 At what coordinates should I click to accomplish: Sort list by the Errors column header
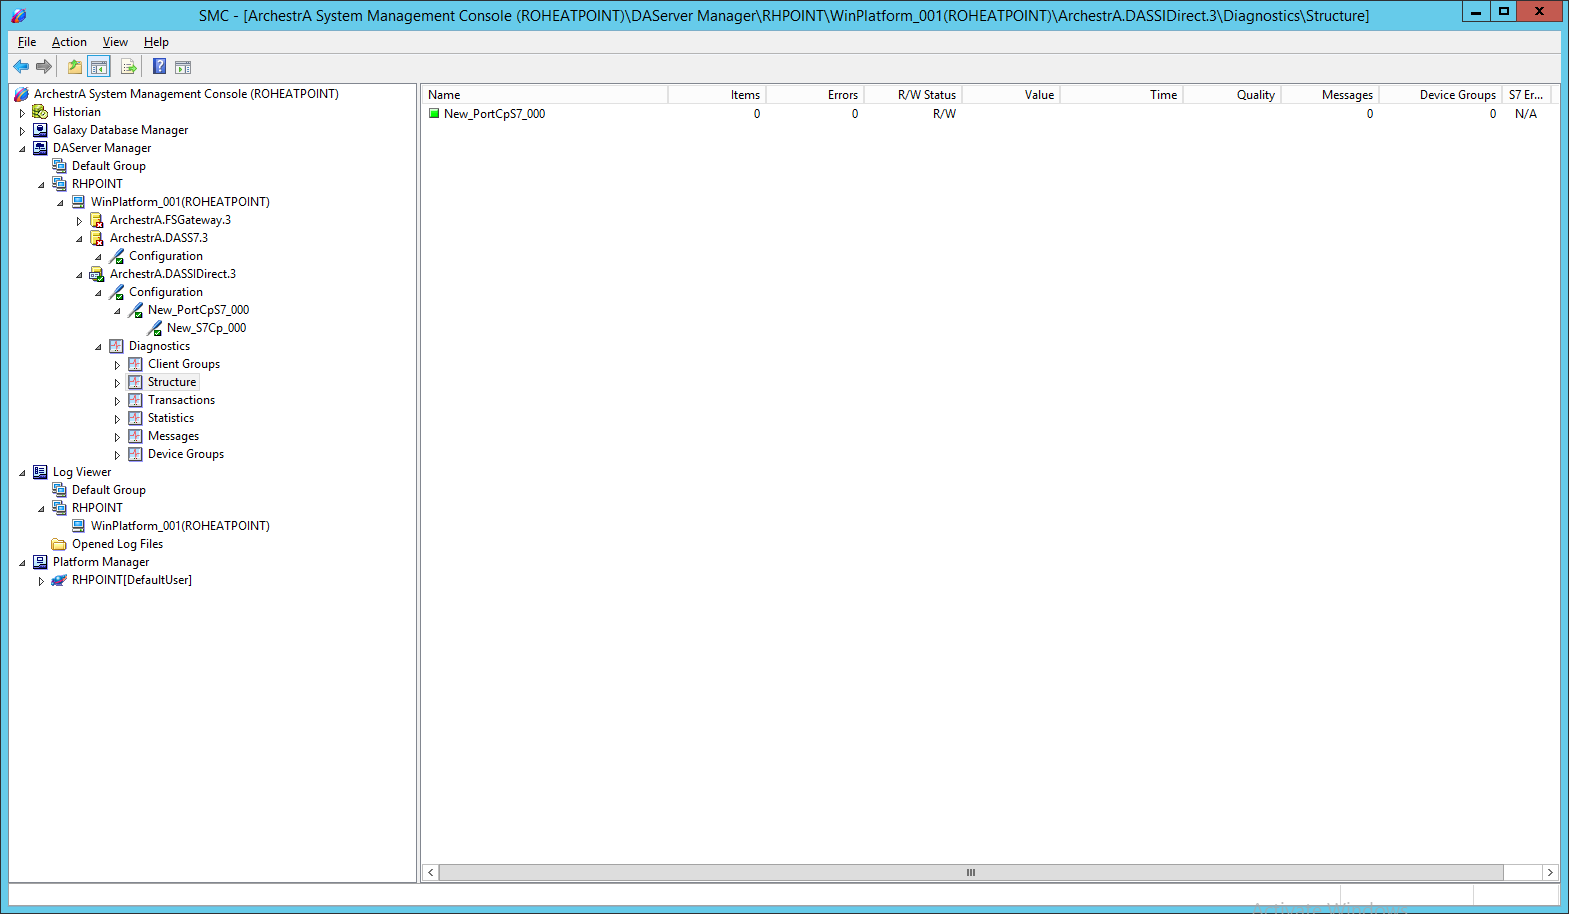[x=815, y=95]
